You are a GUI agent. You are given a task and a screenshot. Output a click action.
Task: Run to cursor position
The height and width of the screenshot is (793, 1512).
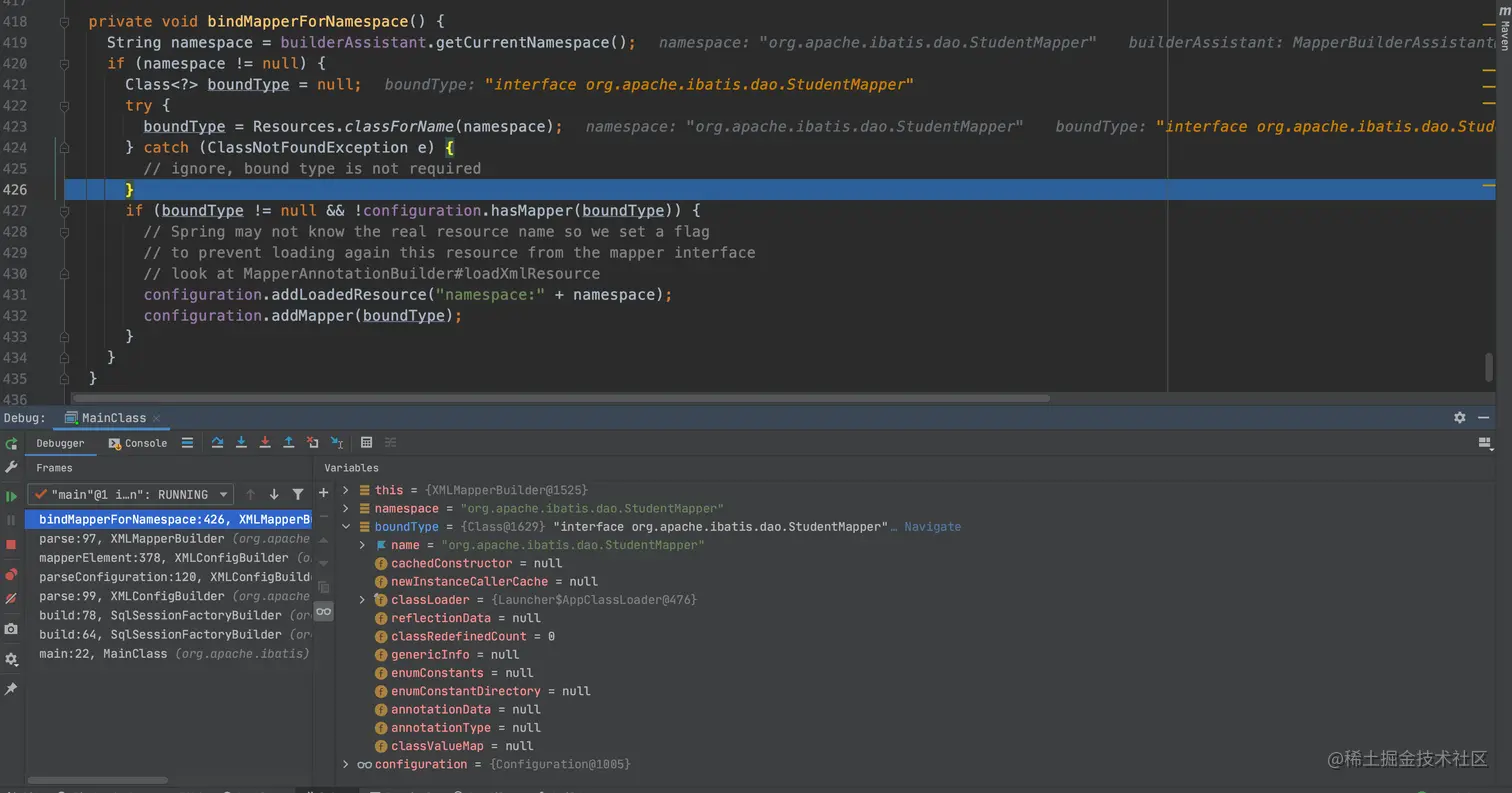point(337,443)
